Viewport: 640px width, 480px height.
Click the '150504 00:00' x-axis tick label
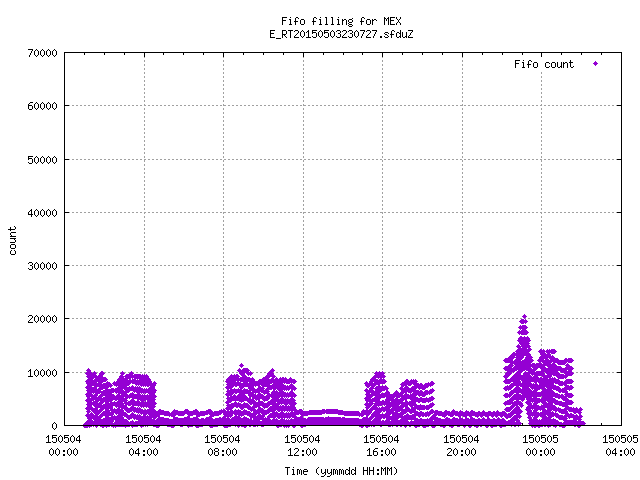tap(63, 446)
